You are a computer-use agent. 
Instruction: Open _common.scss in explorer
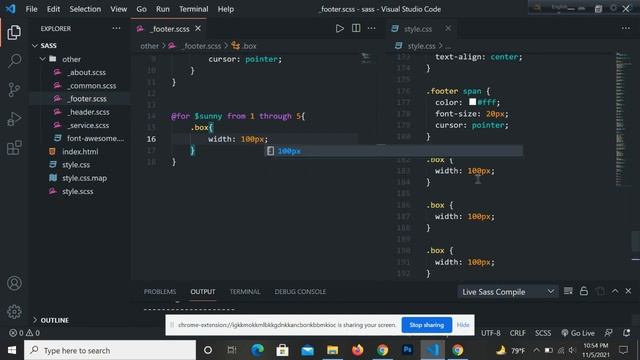pos(91,86)
